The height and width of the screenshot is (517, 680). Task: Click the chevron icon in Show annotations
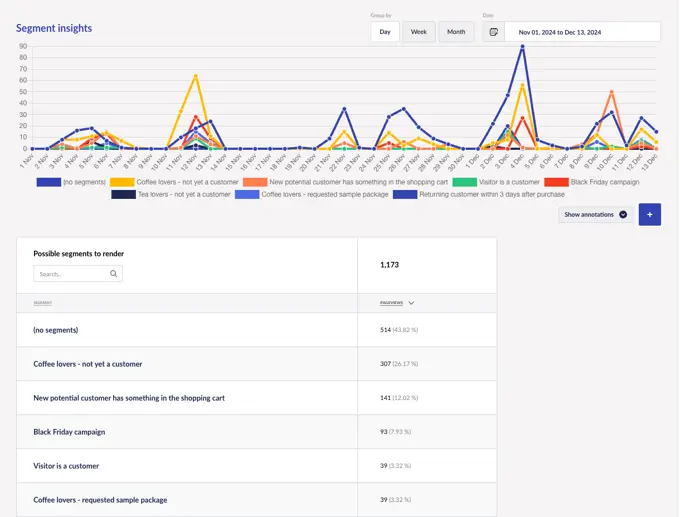[623, 214]
